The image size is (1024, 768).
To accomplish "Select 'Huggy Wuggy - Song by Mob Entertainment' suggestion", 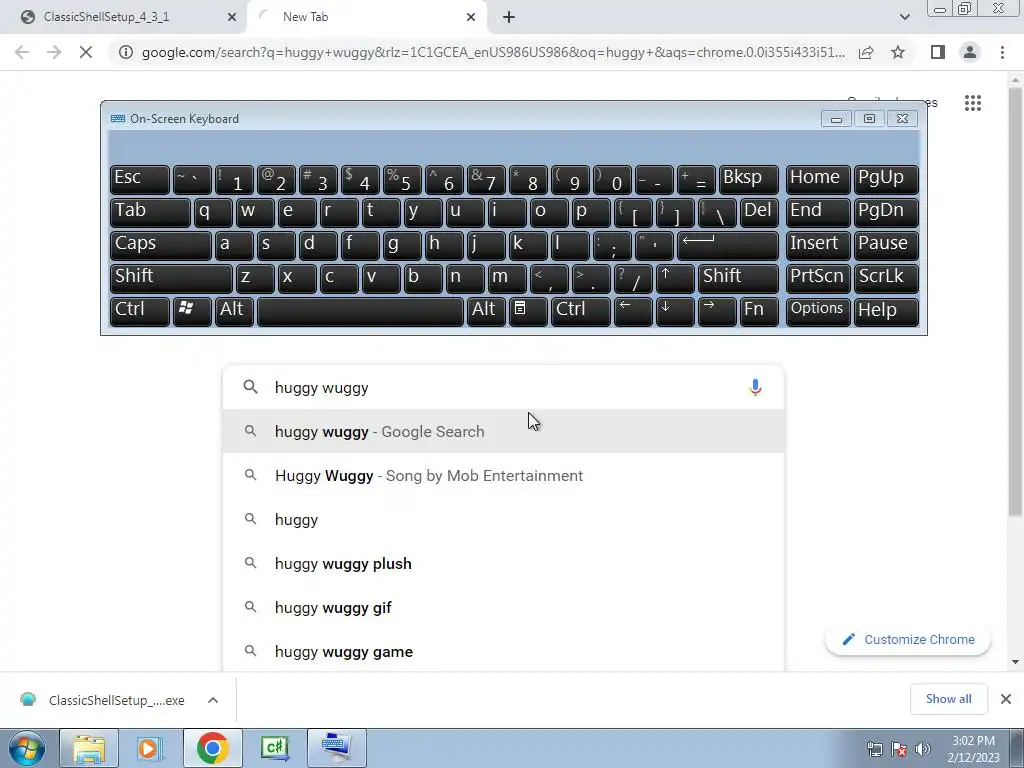I will point(503,475).
